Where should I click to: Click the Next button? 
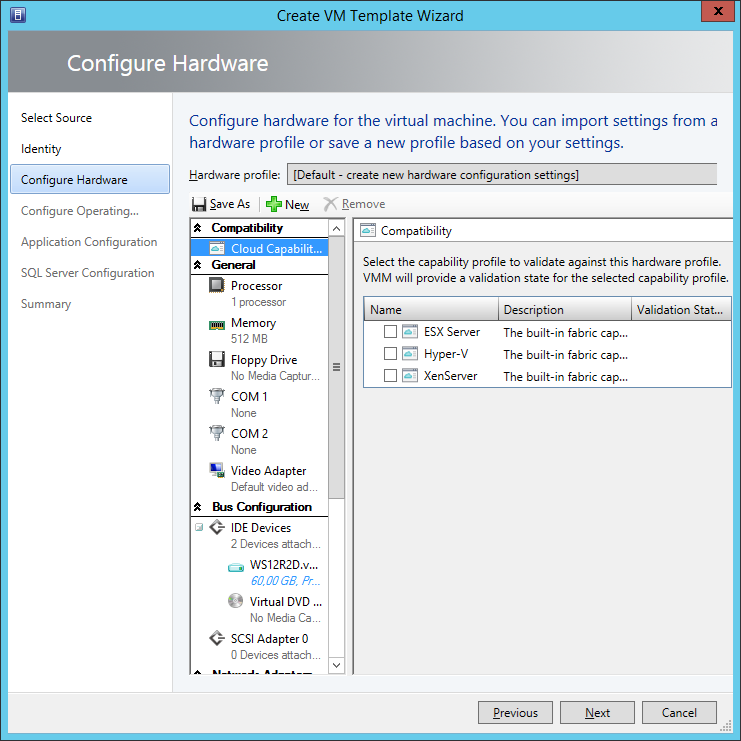(x=597, y=713)
